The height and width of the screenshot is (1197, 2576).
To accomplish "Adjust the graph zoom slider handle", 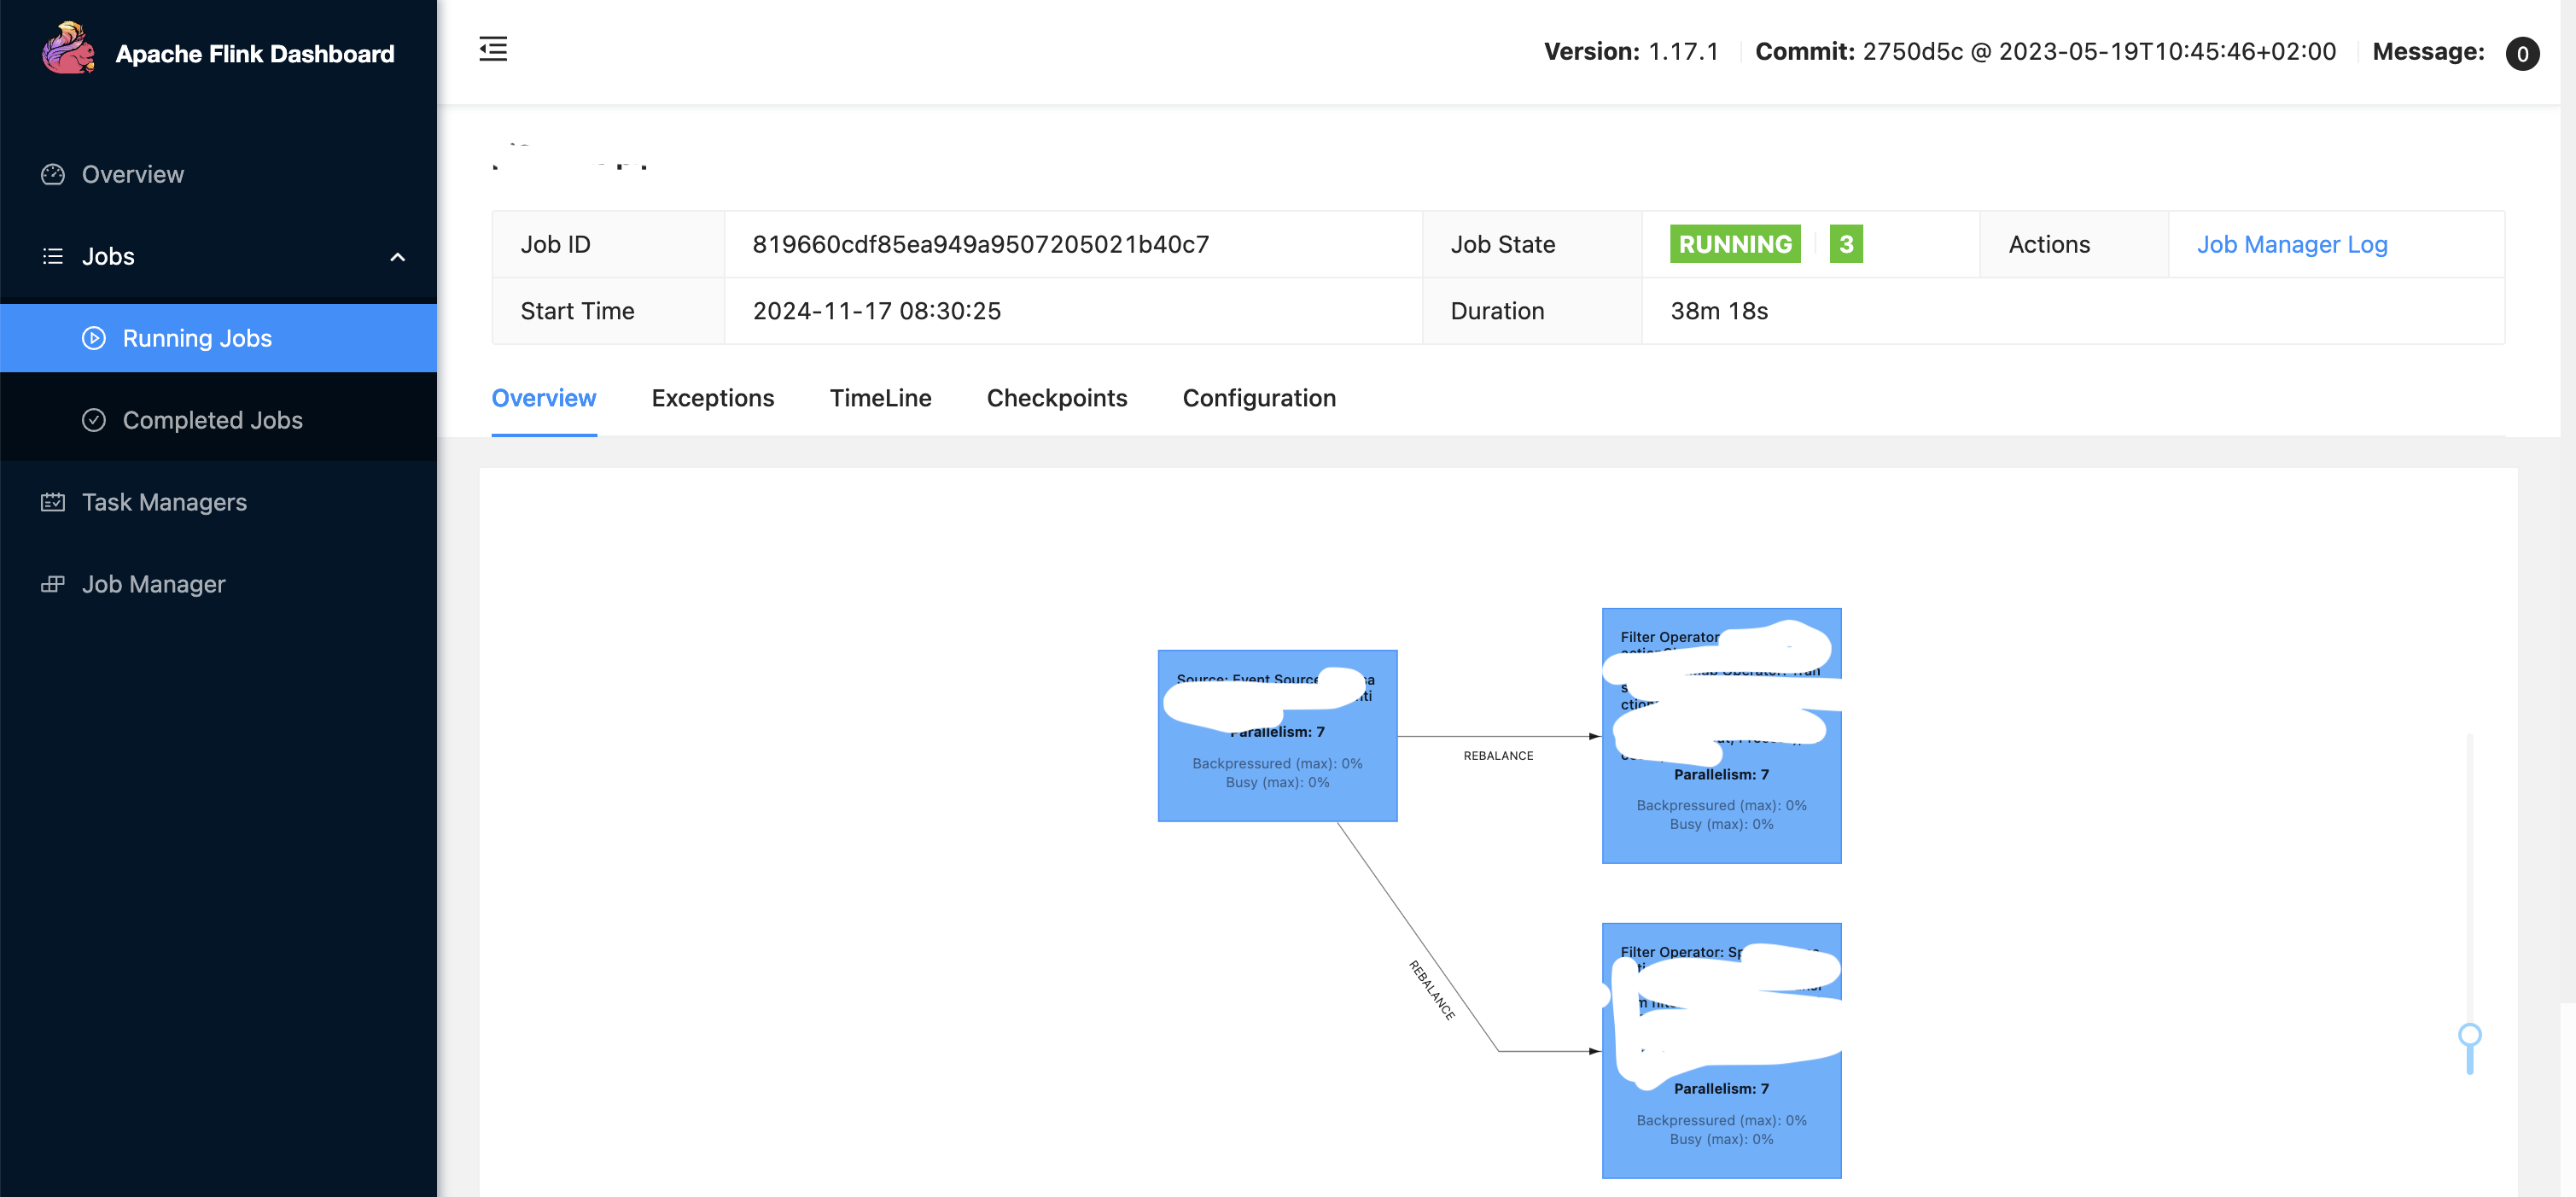I will 2470,1035.
